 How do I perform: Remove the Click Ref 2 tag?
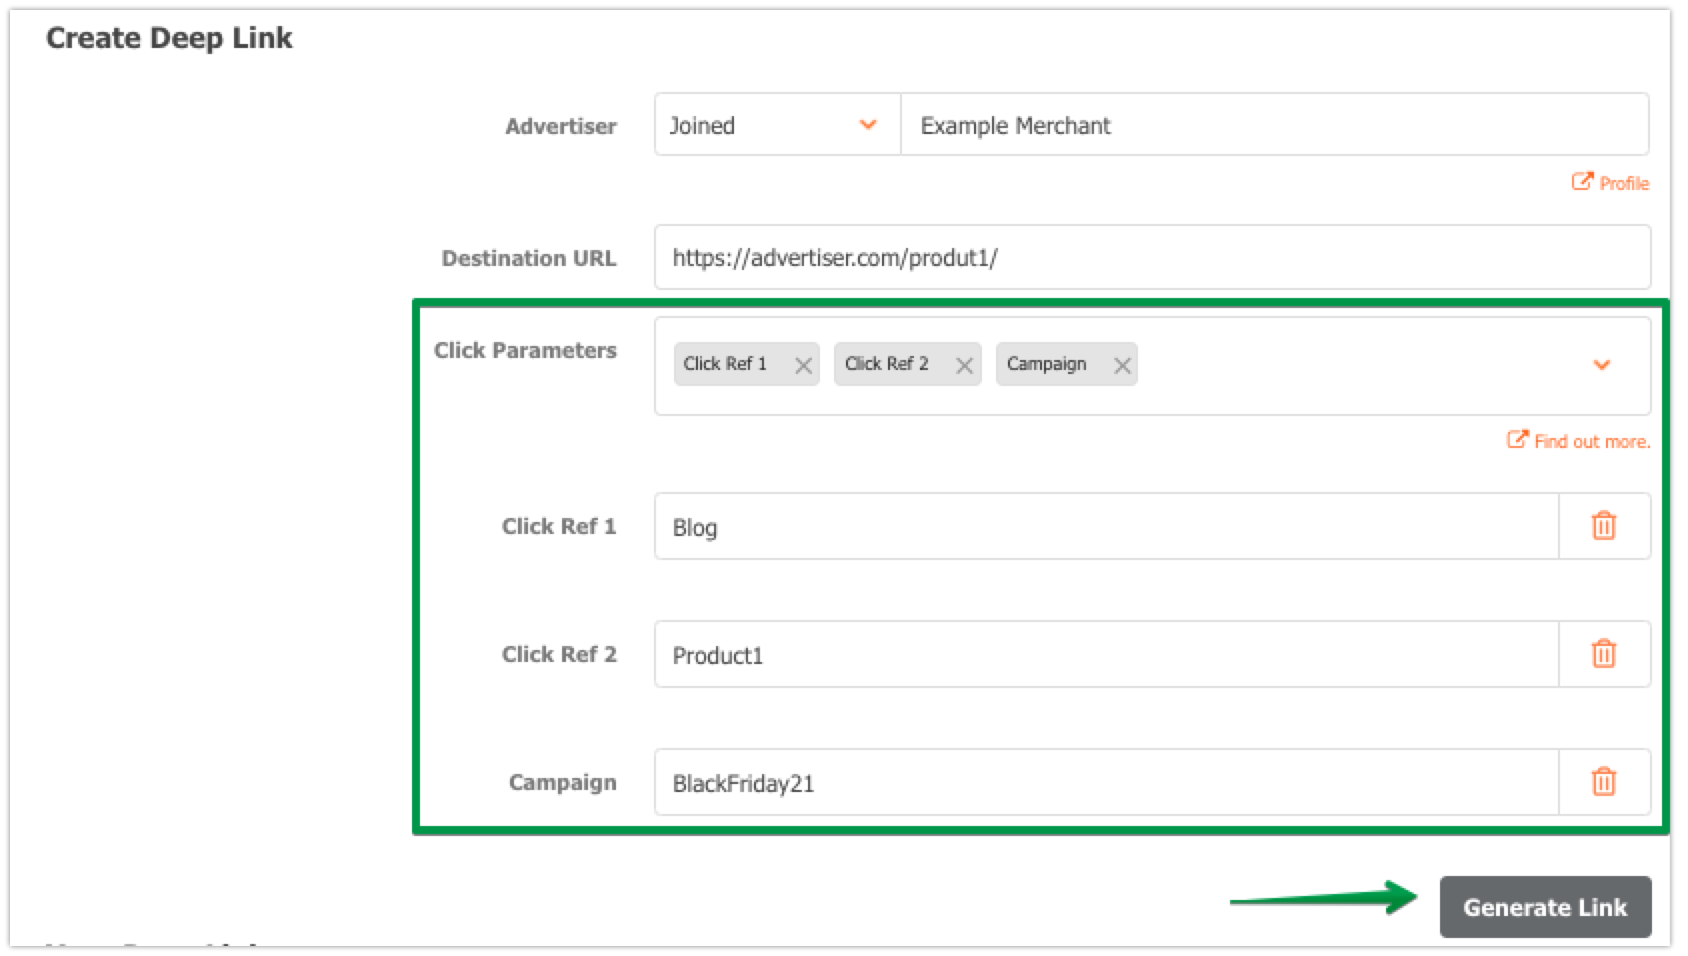964,365
